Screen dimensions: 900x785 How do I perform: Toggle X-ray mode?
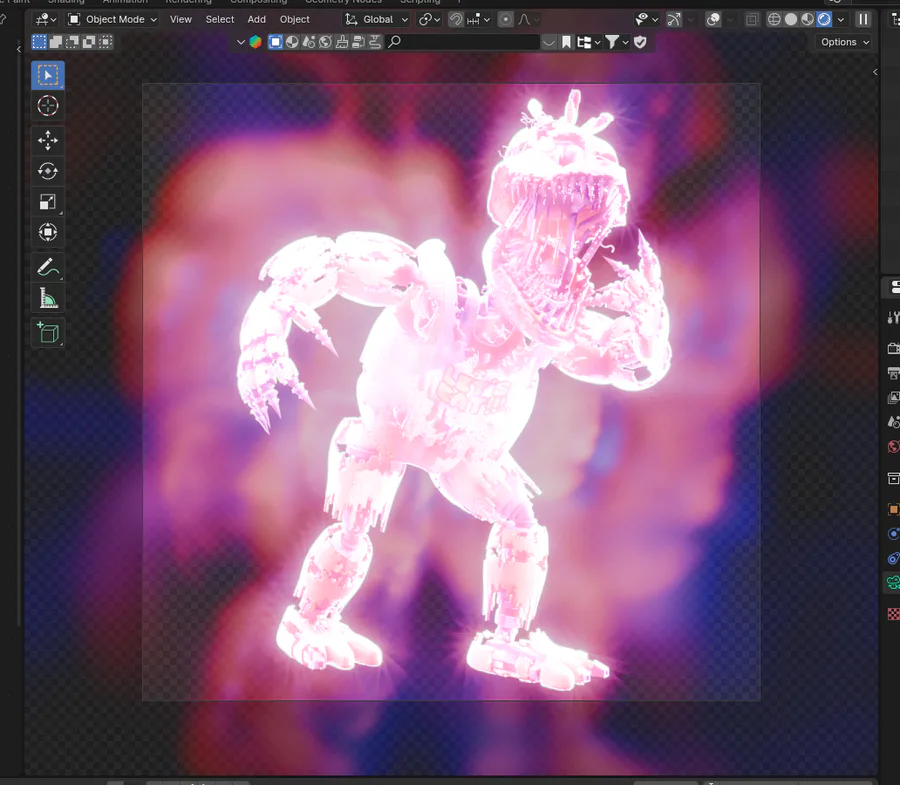click(x=752, y=20)
